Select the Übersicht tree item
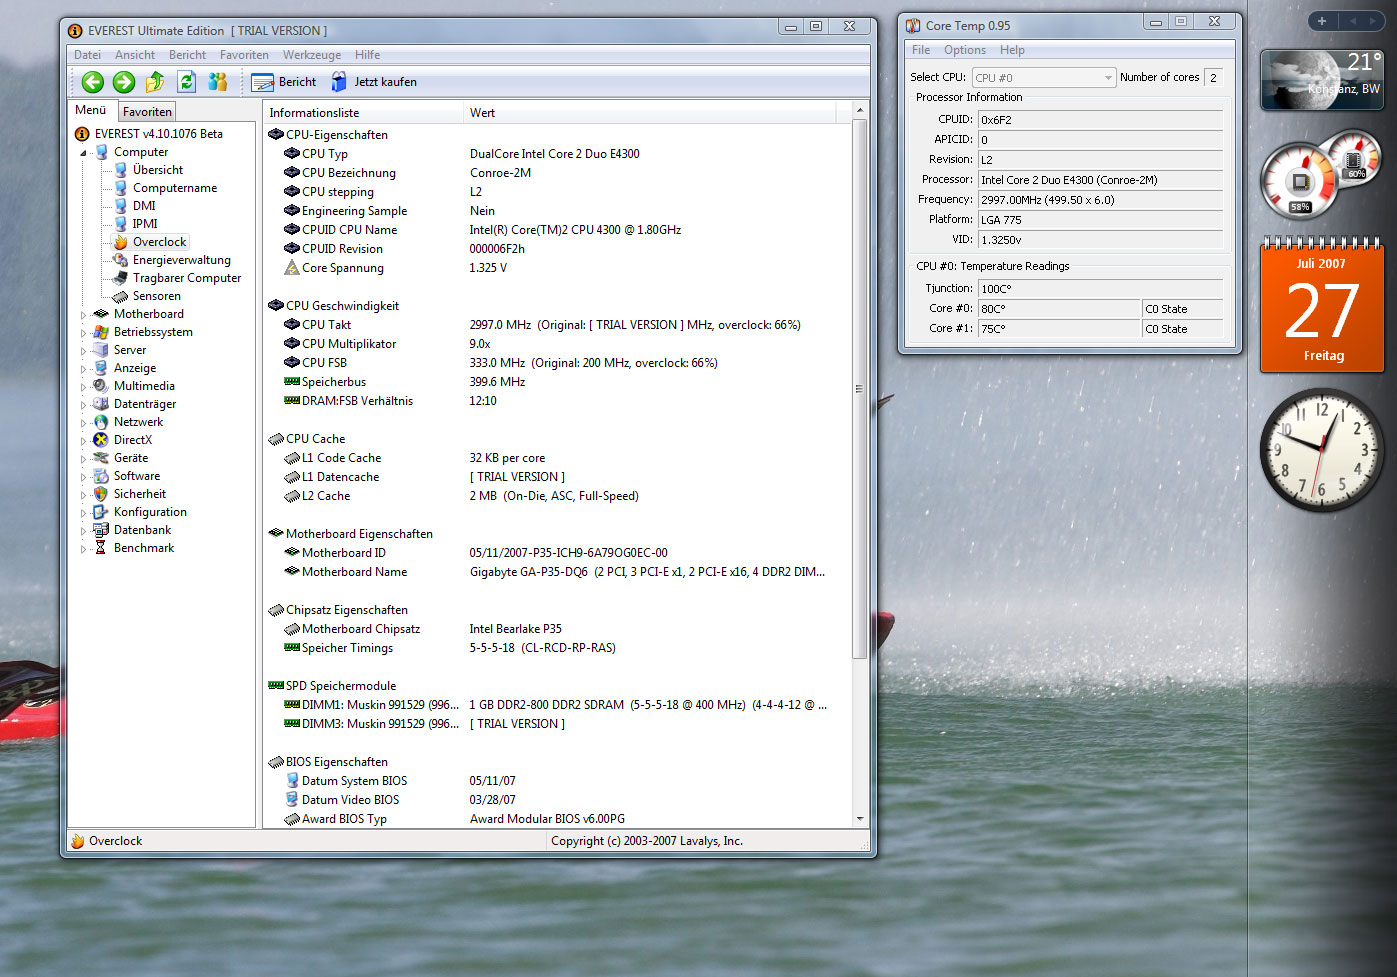Image resolution: width=1397 pixels, height=977 pixels. (x=158, y=170)
